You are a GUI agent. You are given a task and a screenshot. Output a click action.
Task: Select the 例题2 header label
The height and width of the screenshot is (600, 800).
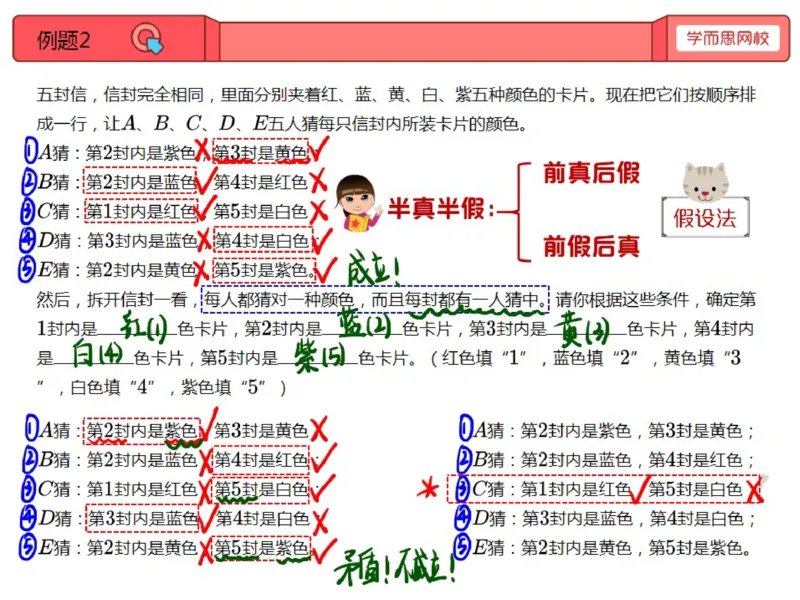(64, 40)
